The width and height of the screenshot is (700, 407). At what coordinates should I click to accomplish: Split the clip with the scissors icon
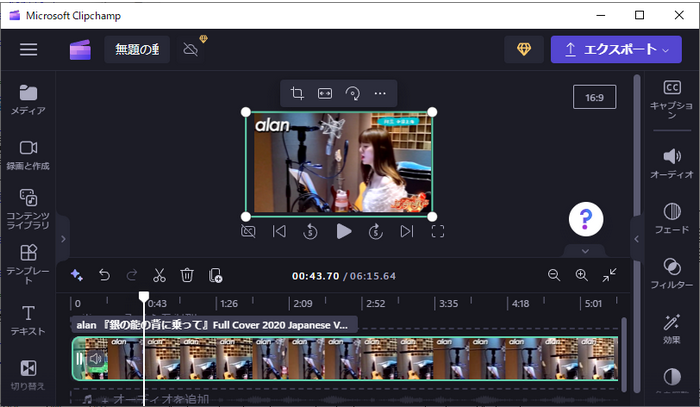point(159,275)
